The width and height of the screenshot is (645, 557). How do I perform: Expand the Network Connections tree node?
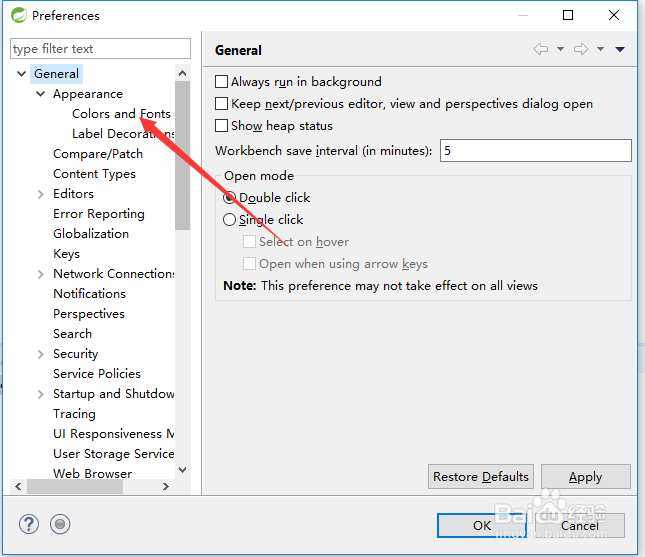pyautogui.click(x=40, y=274)
